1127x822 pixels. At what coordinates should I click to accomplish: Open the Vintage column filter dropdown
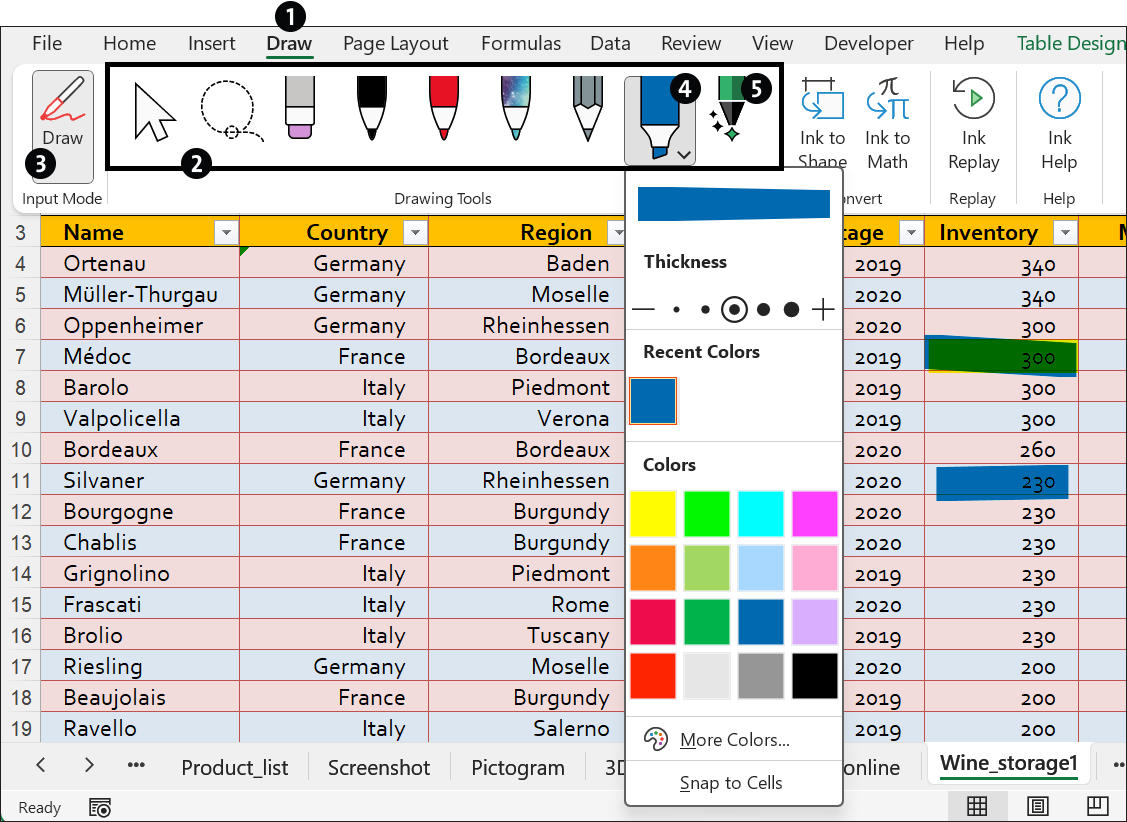click(x=911, y=232)
